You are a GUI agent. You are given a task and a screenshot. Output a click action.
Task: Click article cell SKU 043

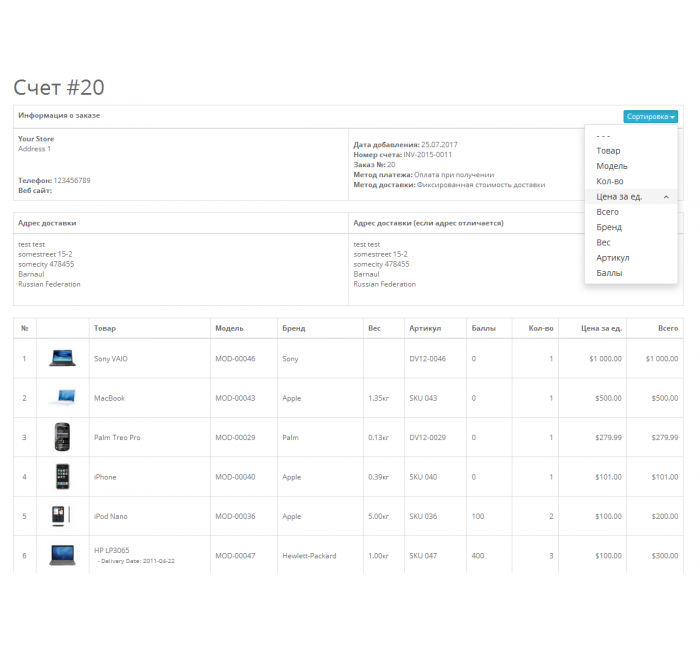coord(423,398)
